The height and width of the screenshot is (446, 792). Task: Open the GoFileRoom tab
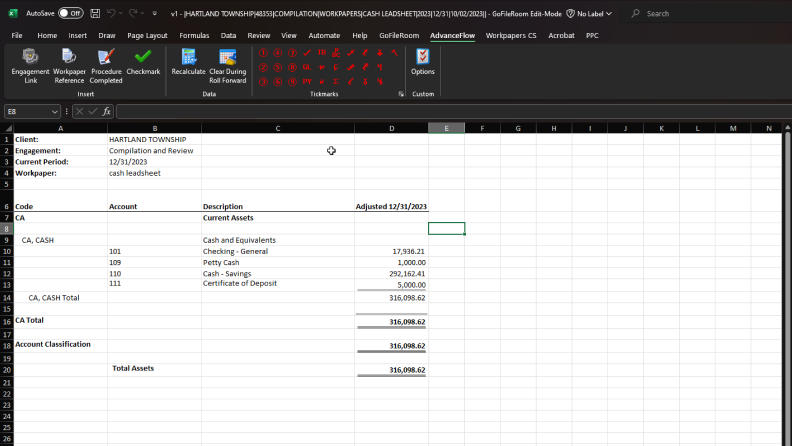point(399,35)
